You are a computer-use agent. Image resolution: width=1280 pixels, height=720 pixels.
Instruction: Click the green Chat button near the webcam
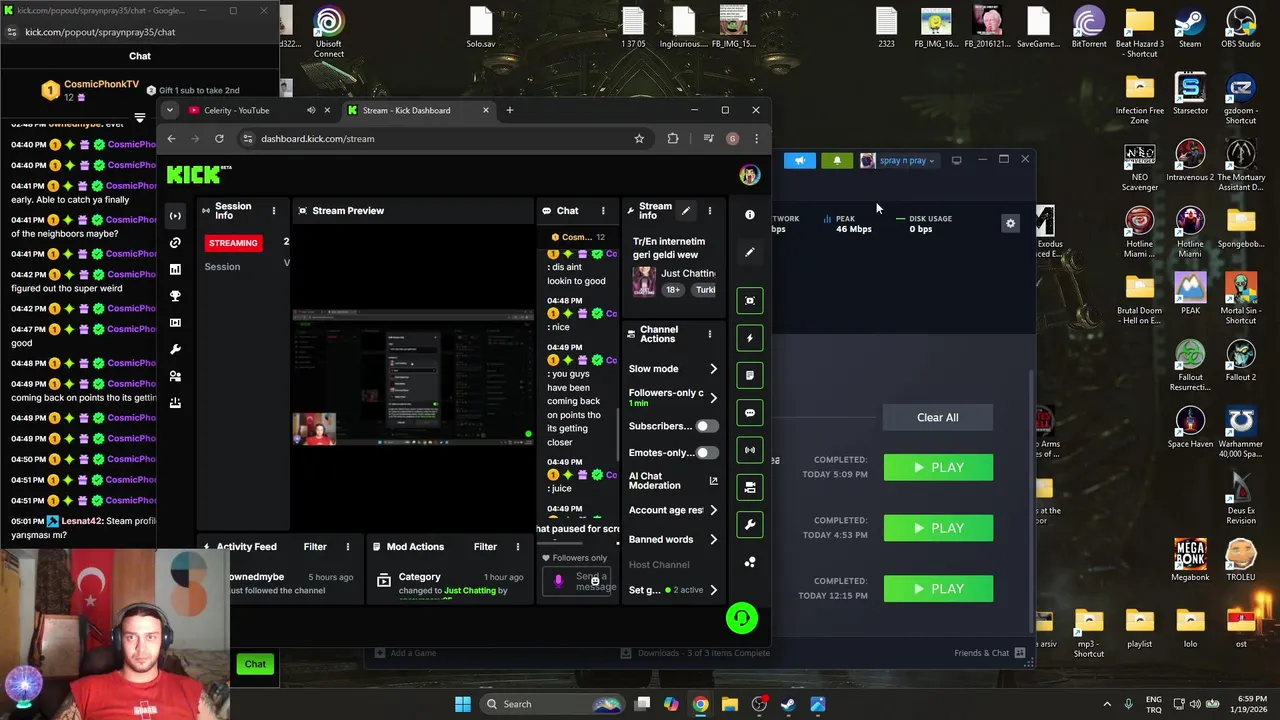(x=255, y=664)
